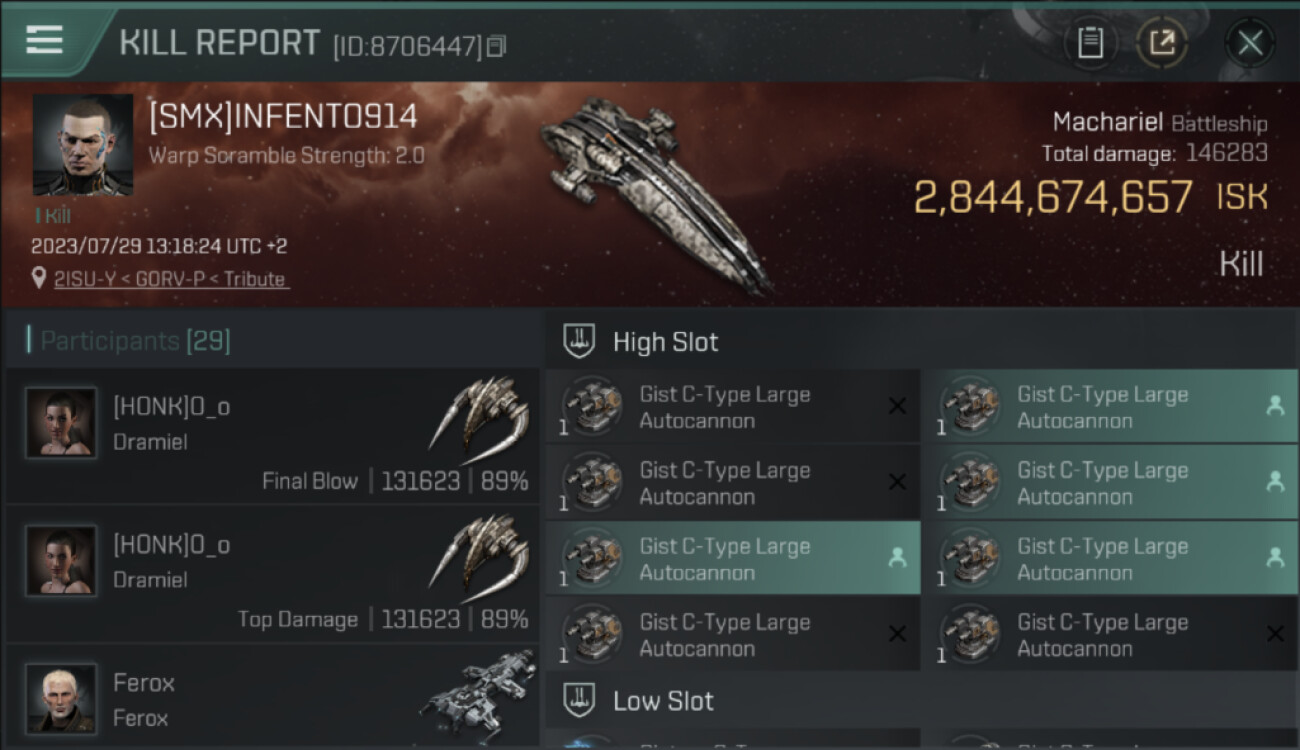
Task: Close the kill report window
Action: coord(1249,42)
